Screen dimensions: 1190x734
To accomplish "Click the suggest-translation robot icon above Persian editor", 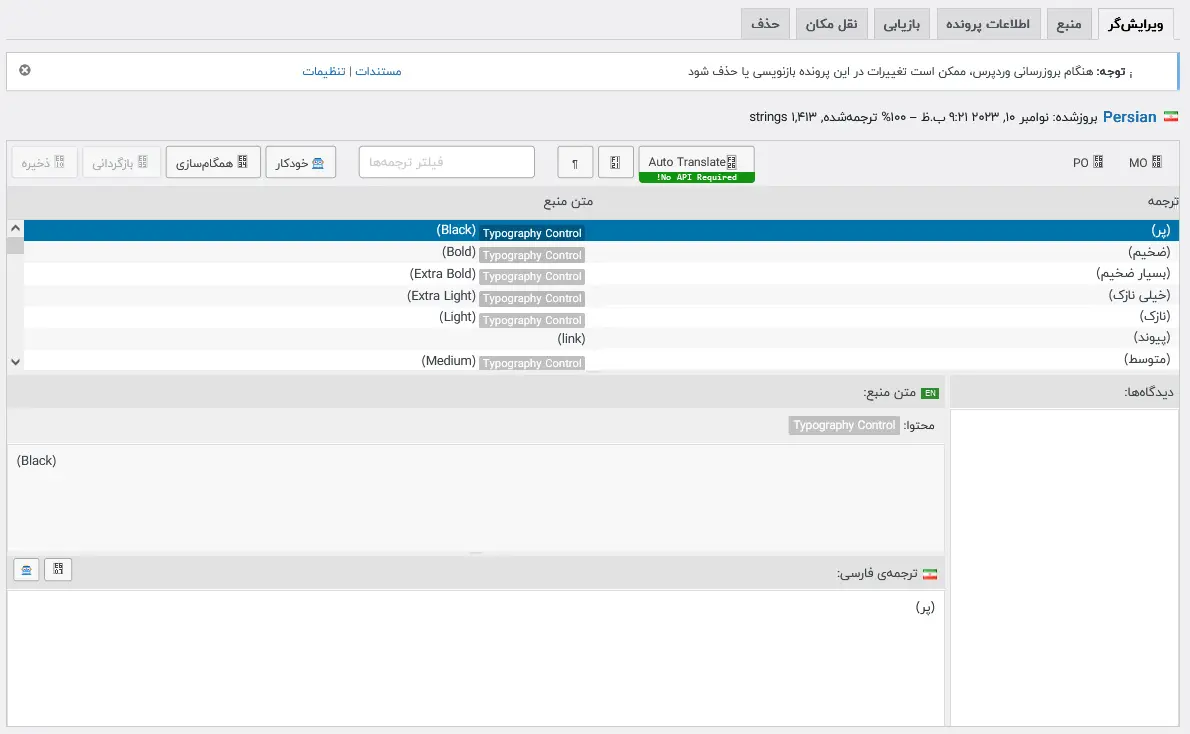I will tap(27, 569).
